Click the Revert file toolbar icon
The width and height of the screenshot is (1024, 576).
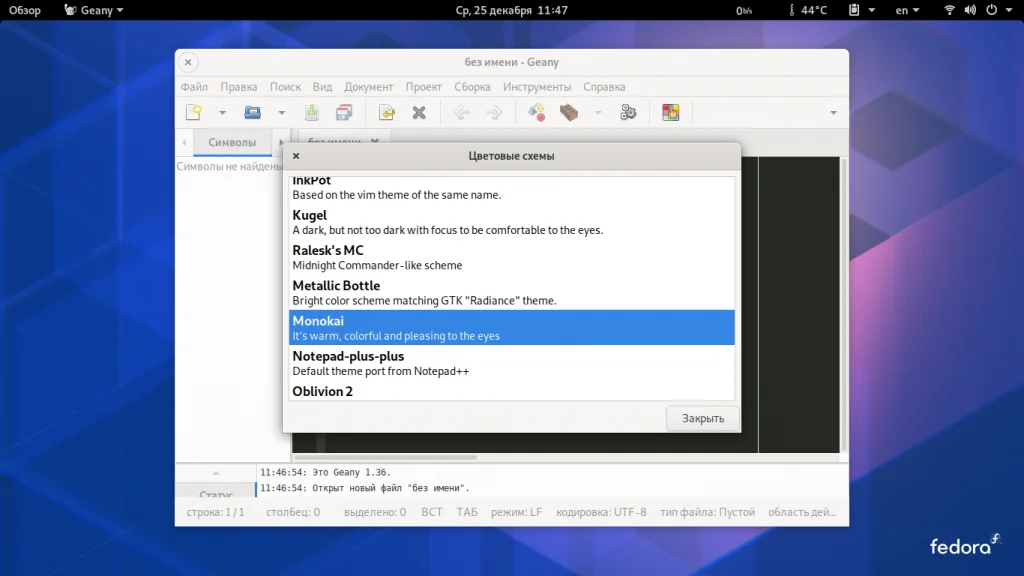tap(386, 113)
